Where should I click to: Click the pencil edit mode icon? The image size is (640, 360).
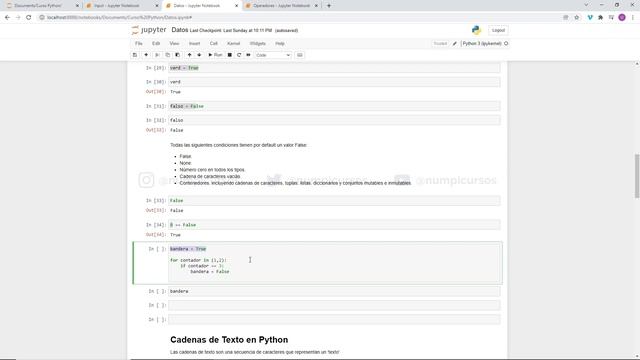coord(454,43)
